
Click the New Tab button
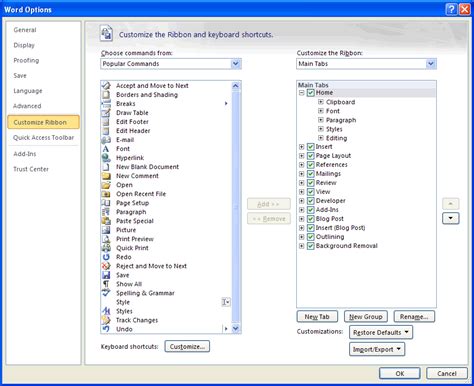point(317,316)
